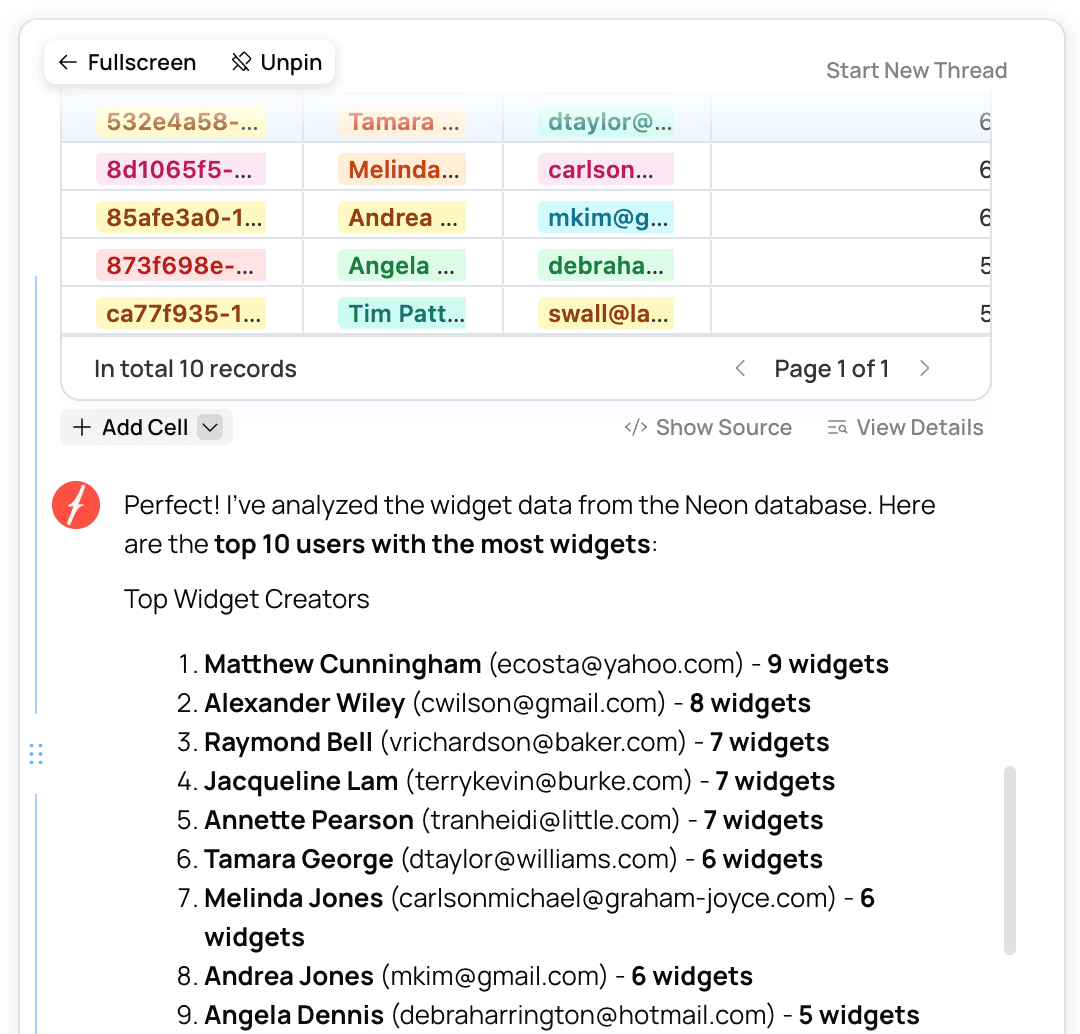
Task: Click the plus icon in Add Cell
Action: [x=83, y=428]
